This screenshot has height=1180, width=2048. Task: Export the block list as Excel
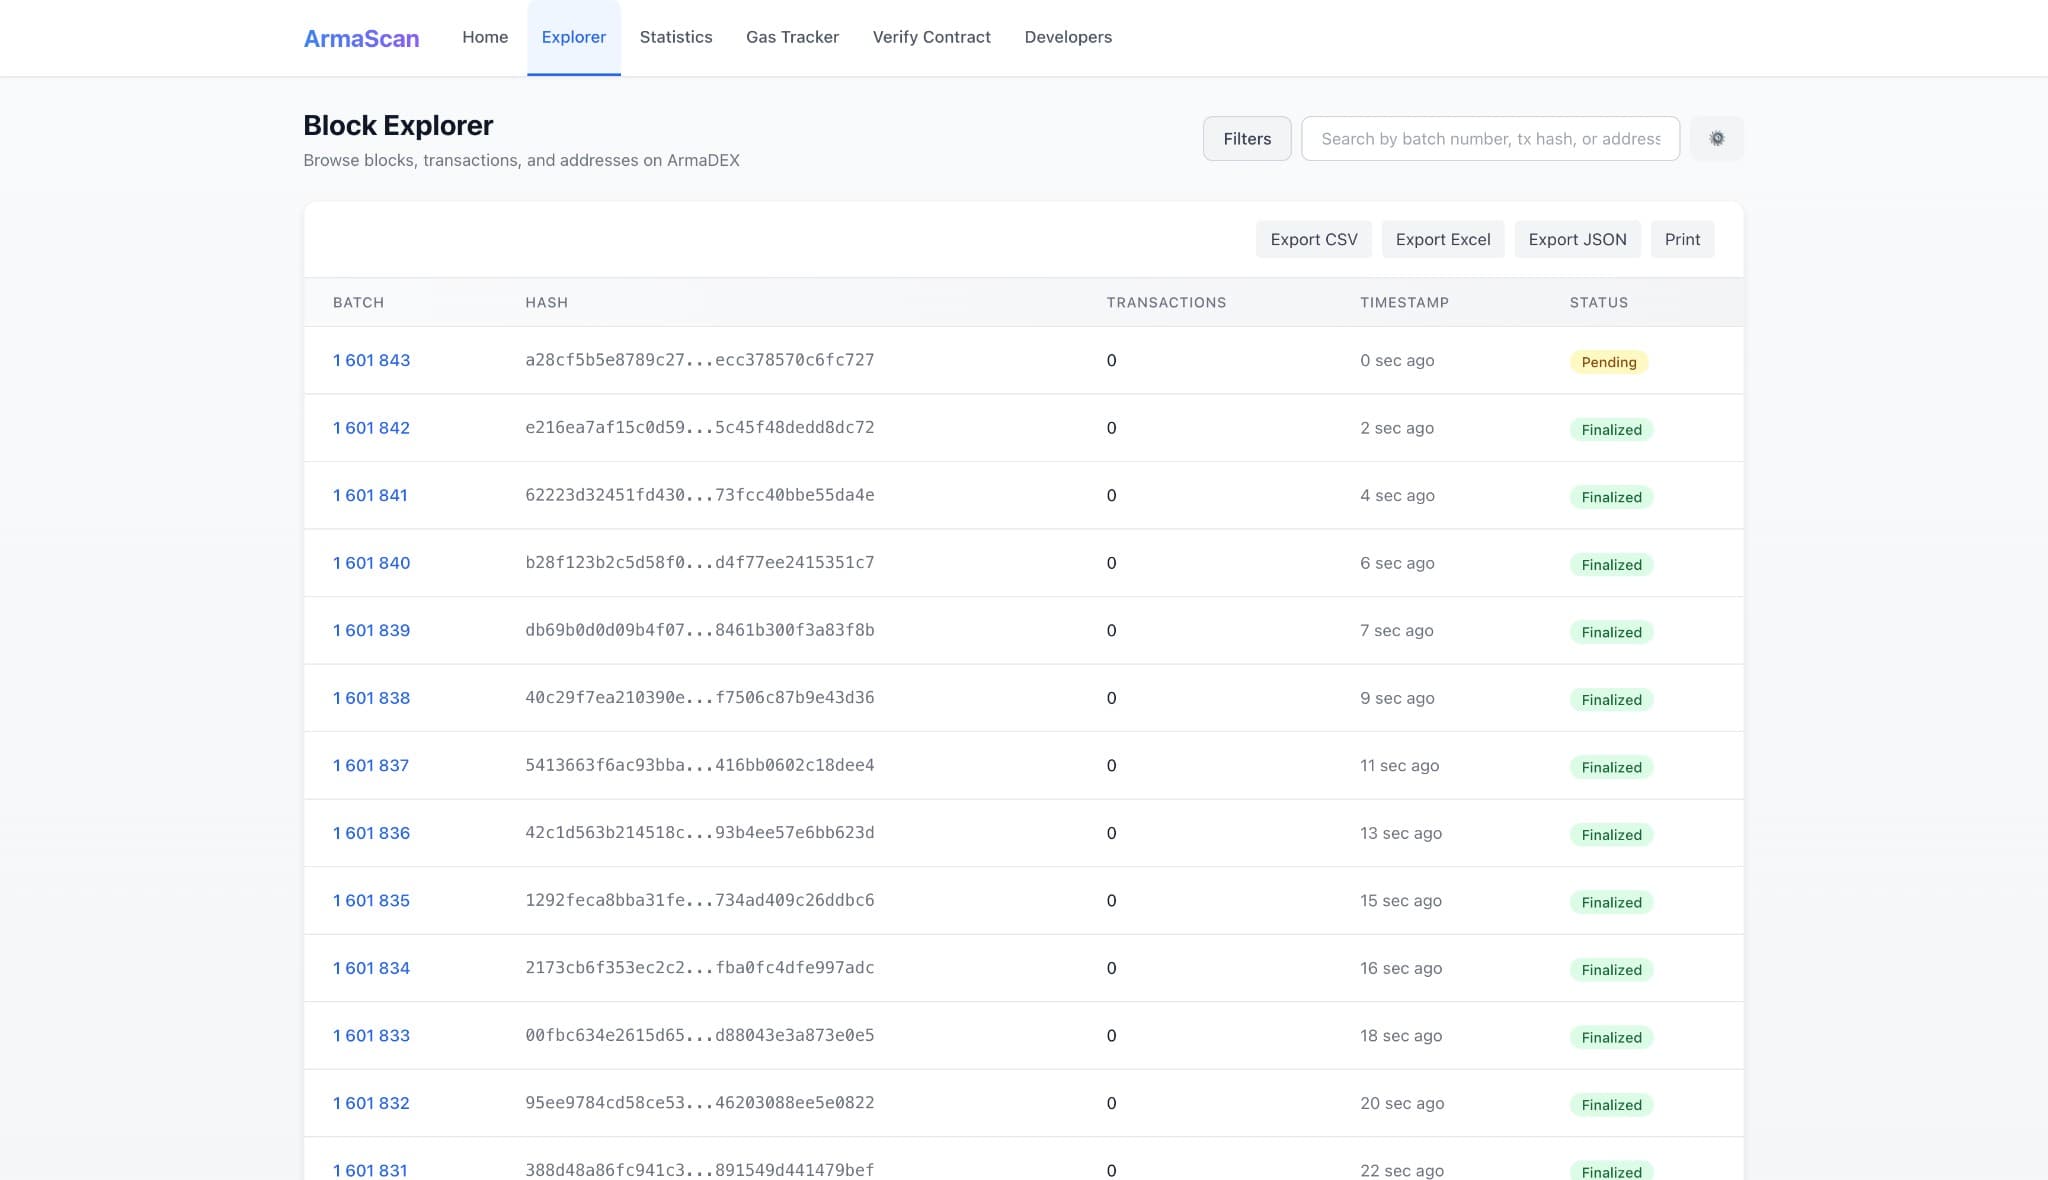point(1442,239)
